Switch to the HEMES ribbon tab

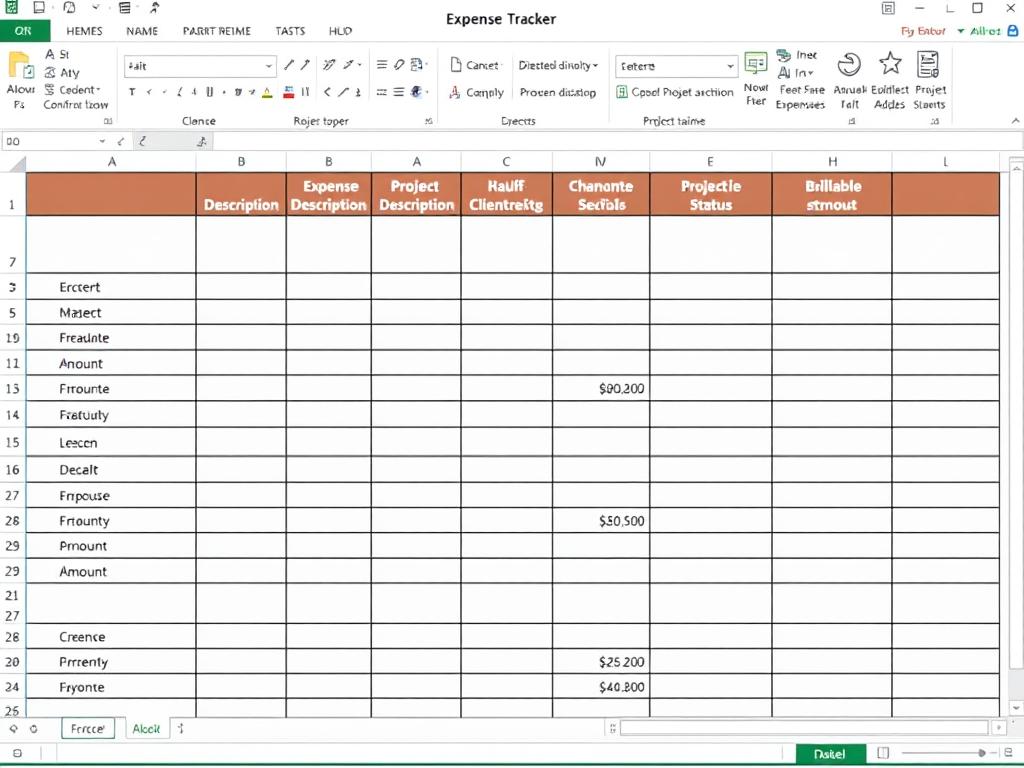[84, 31]
